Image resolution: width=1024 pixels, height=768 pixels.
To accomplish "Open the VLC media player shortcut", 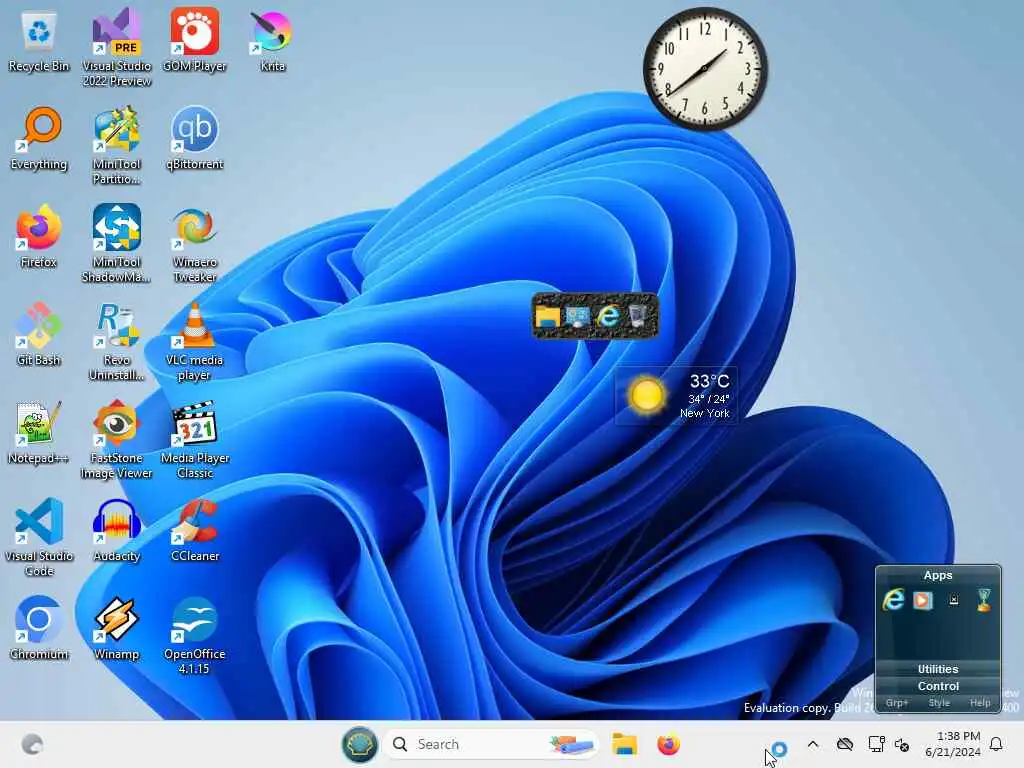I will (195, 342).
